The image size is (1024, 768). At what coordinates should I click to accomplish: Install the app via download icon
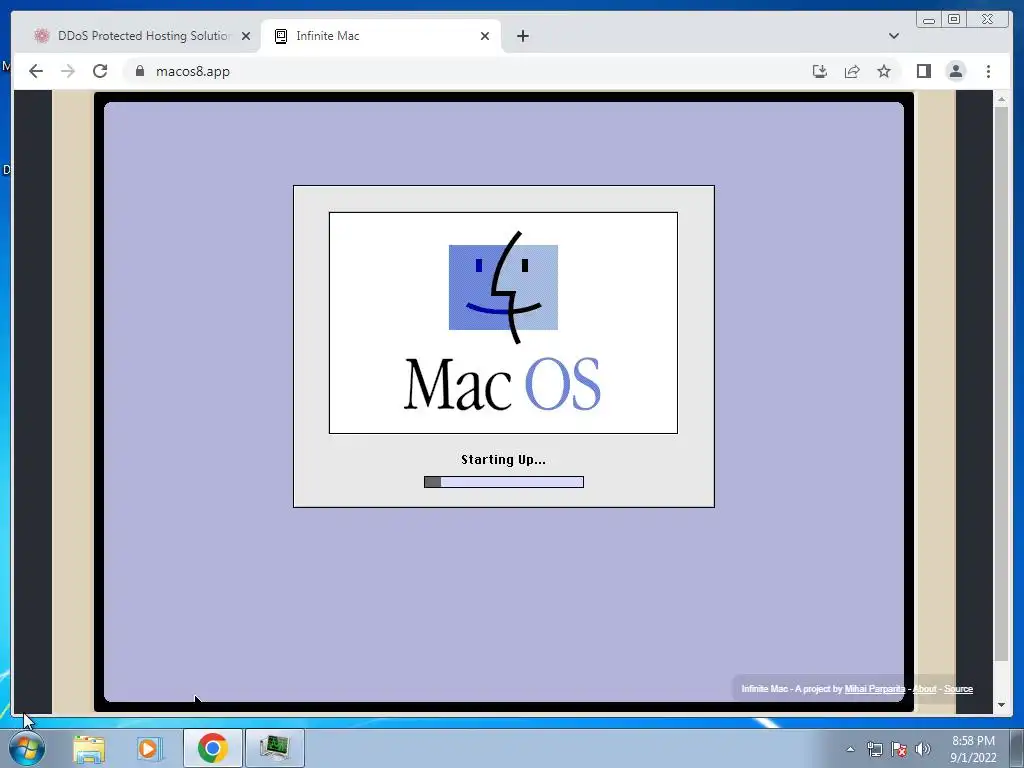point(820,71)
